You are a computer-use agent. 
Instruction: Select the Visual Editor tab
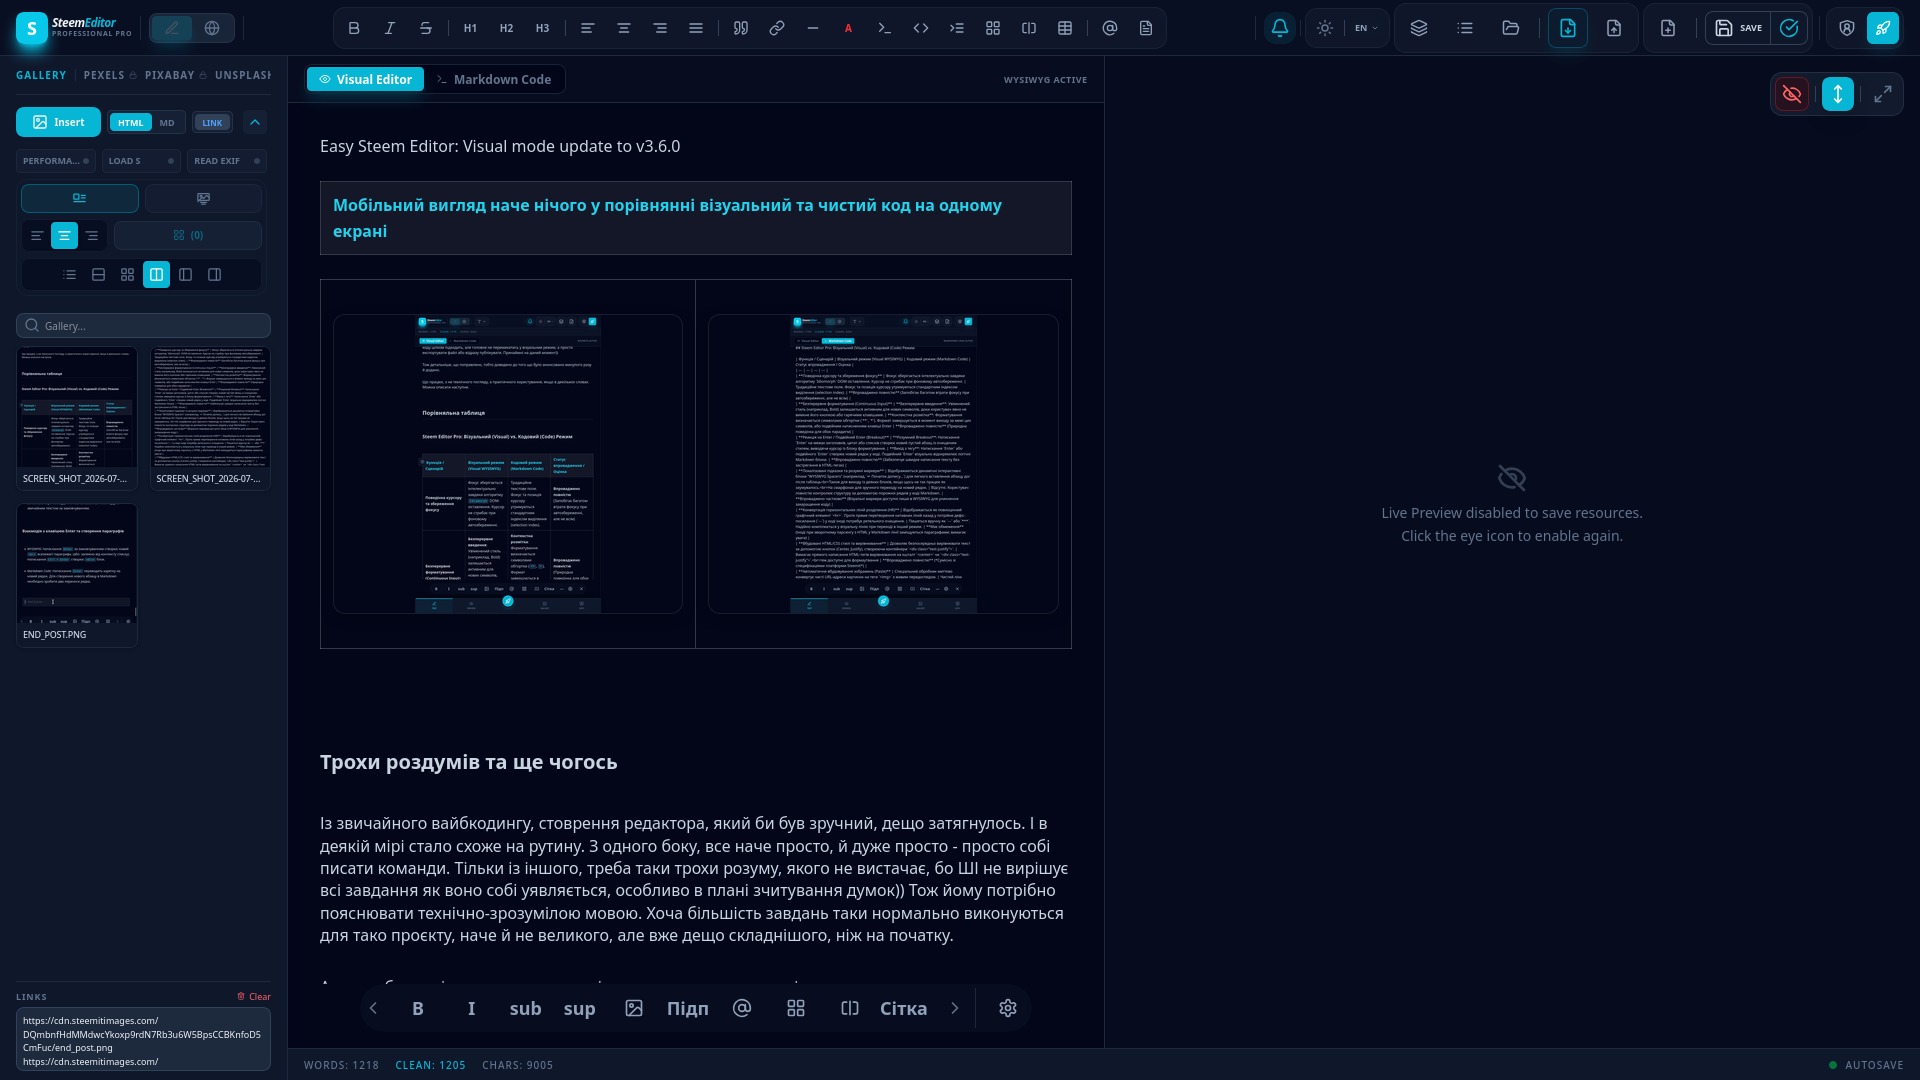tap(365, 79)
